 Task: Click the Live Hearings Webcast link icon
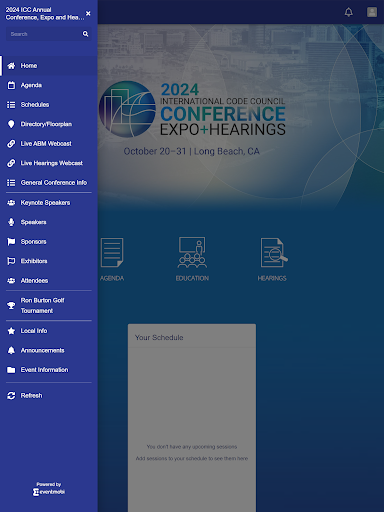coord(11,163)
